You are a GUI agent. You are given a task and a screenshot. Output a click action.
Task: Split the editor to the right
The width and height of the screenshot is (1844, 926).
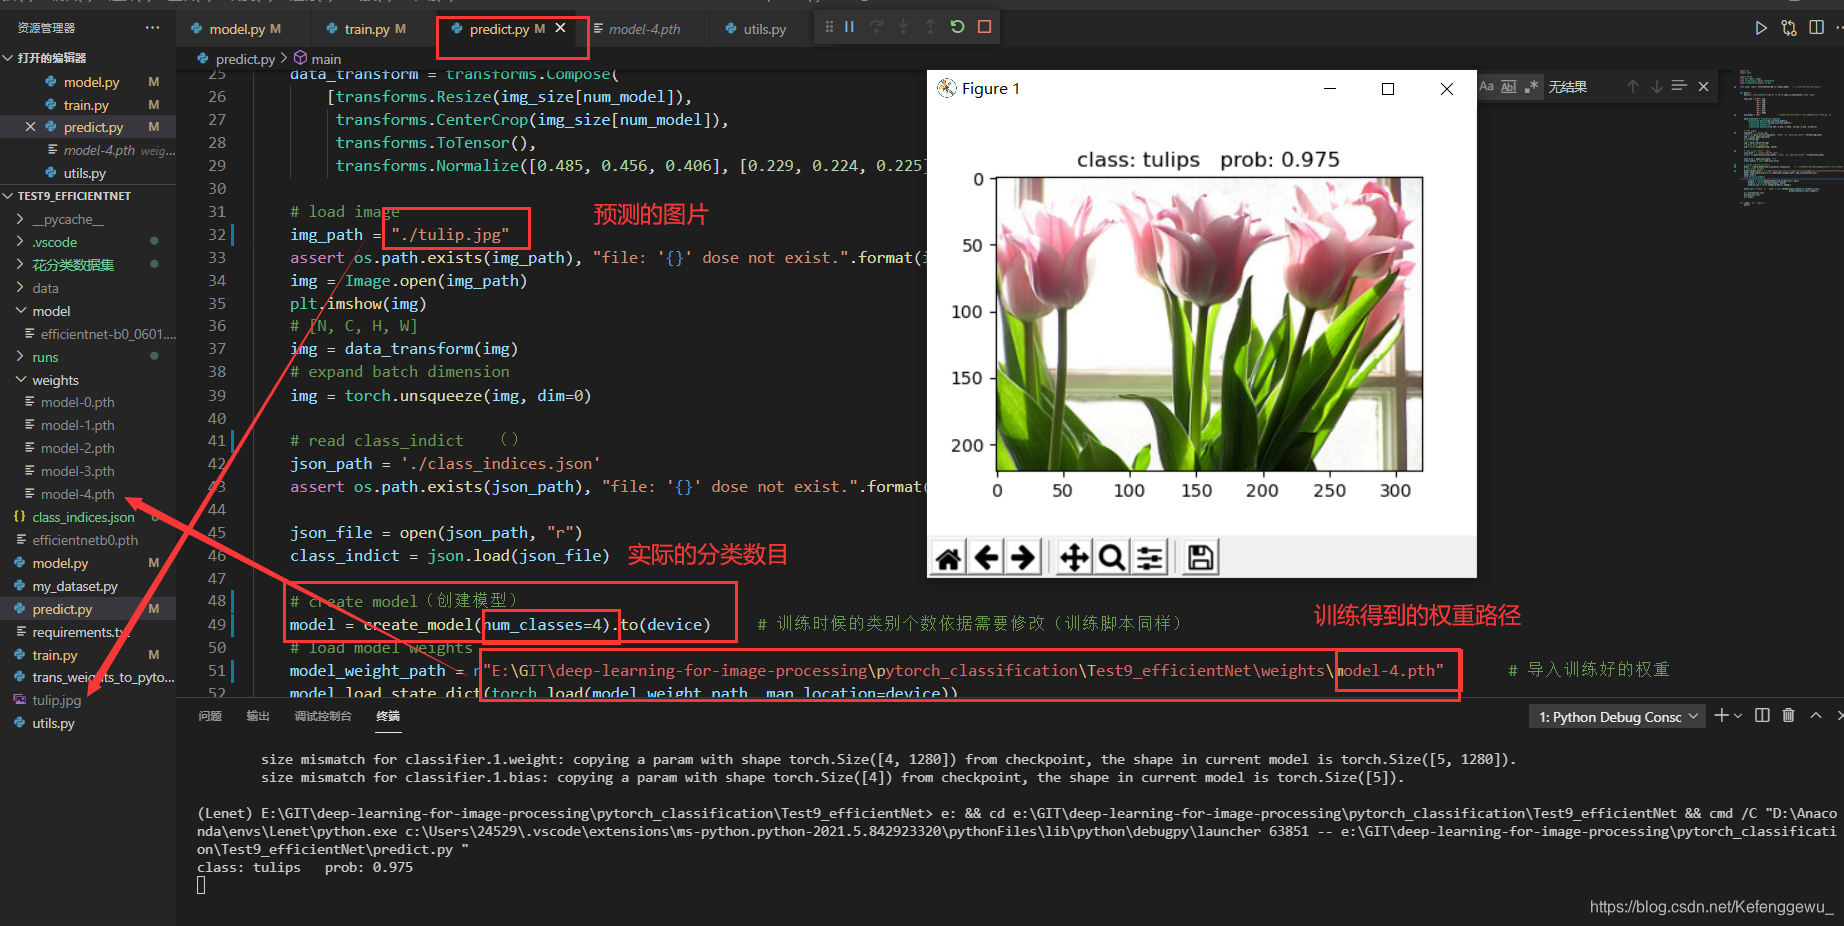(x=1816, y=28)
